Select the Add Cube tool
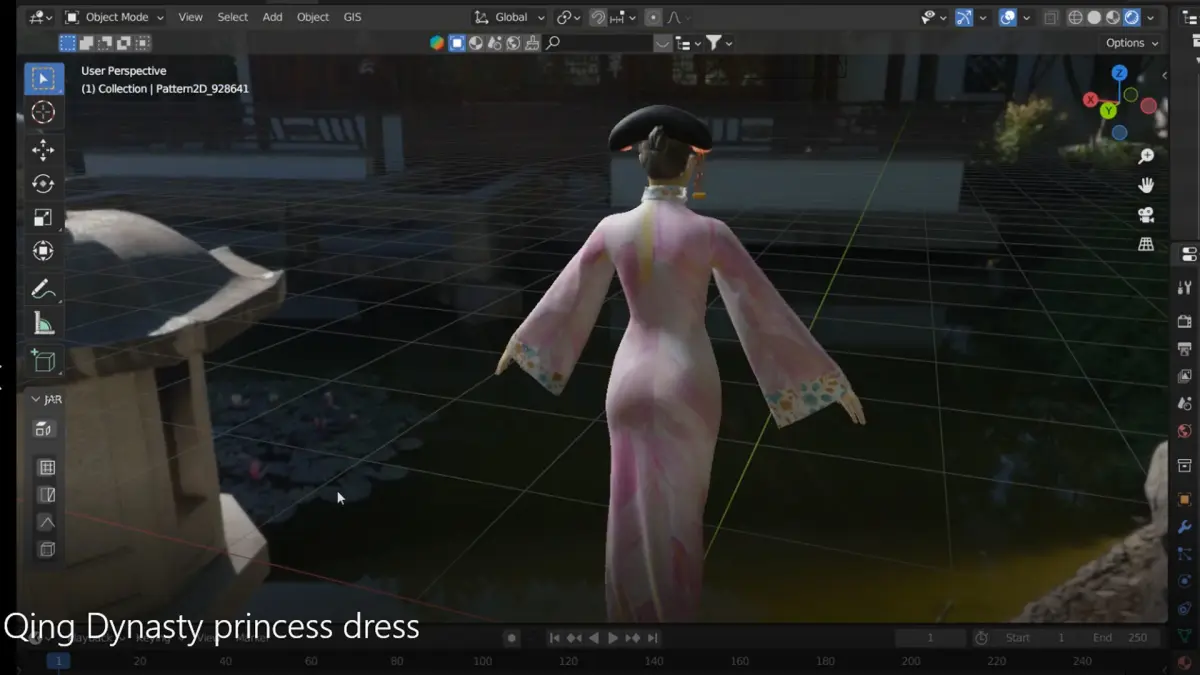The width and height of the screenshot is (1200, 675). click(x=44, y=361)
